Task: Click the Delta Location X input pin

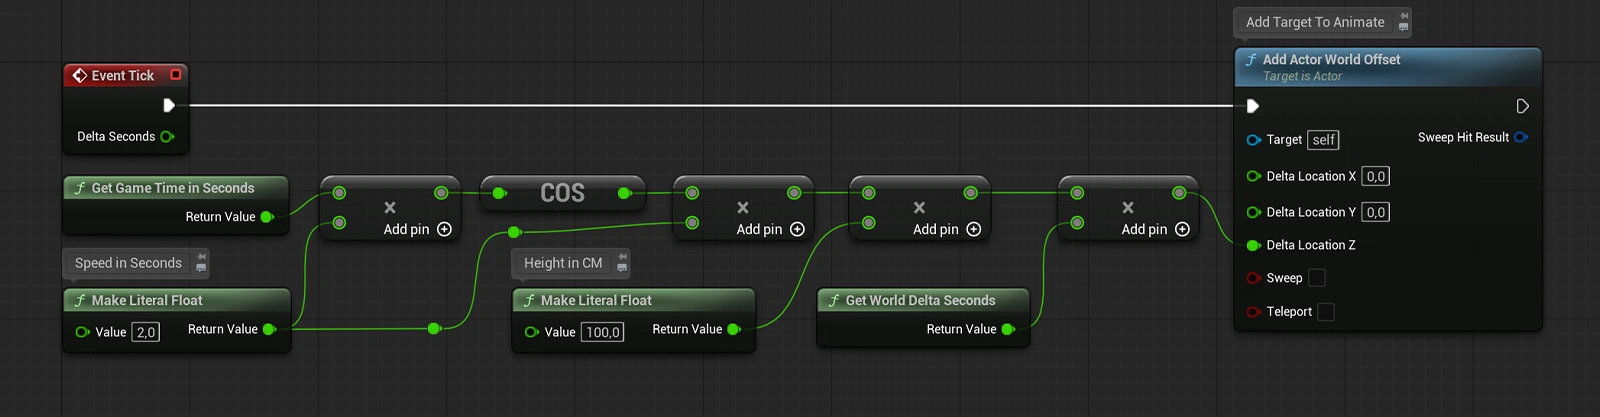Action: [x=1253, y=176]
